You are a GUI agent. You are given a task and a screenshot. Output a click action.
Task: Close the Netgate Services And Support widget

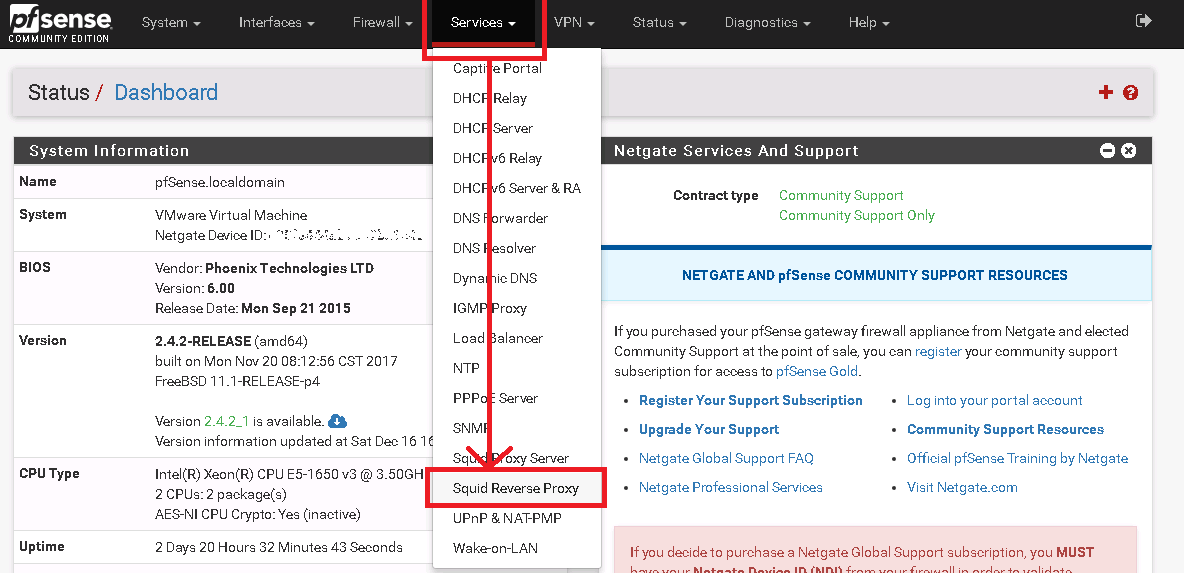[x=1128, y=151]
